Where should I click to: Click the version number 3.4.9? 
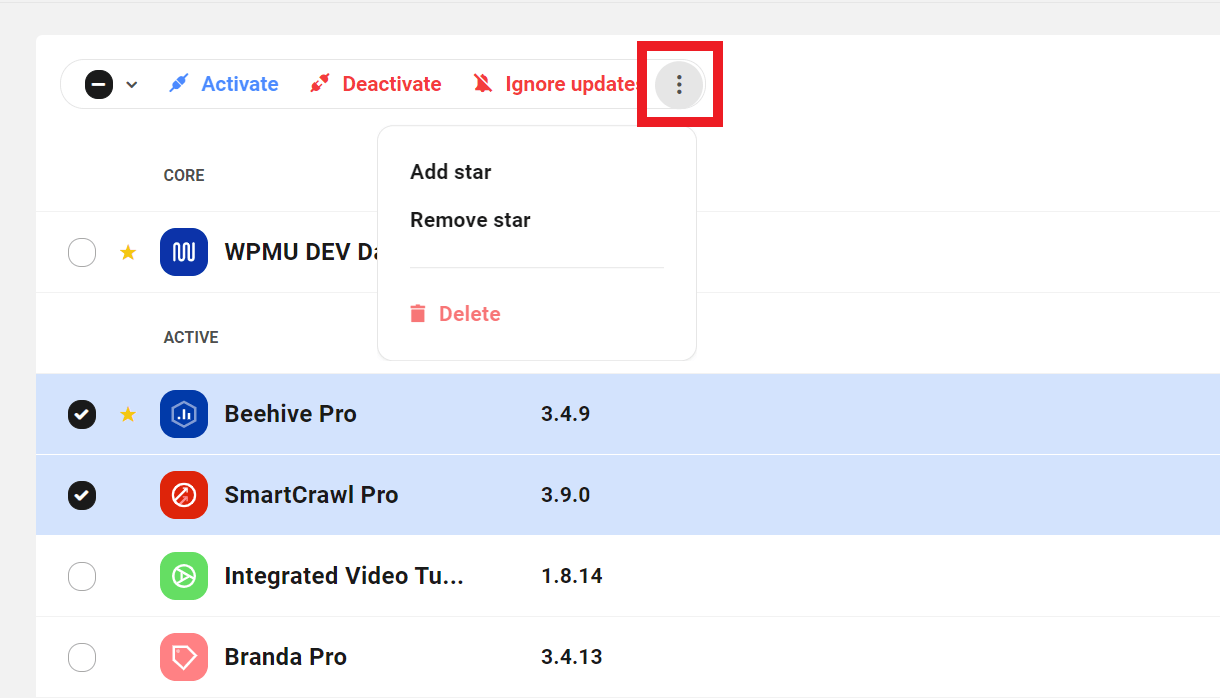coord(565,414)
